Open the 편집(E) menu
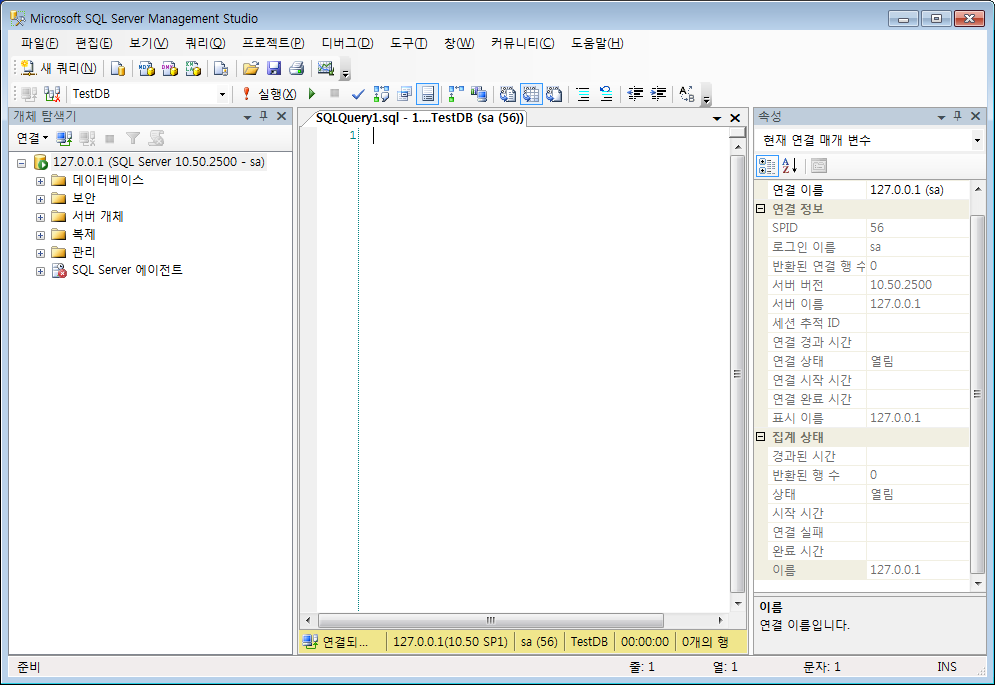 pos(94,43)
